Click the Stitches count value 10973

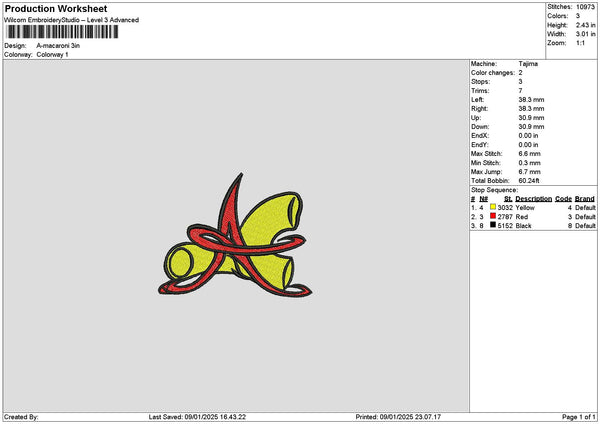pos(585,7)
